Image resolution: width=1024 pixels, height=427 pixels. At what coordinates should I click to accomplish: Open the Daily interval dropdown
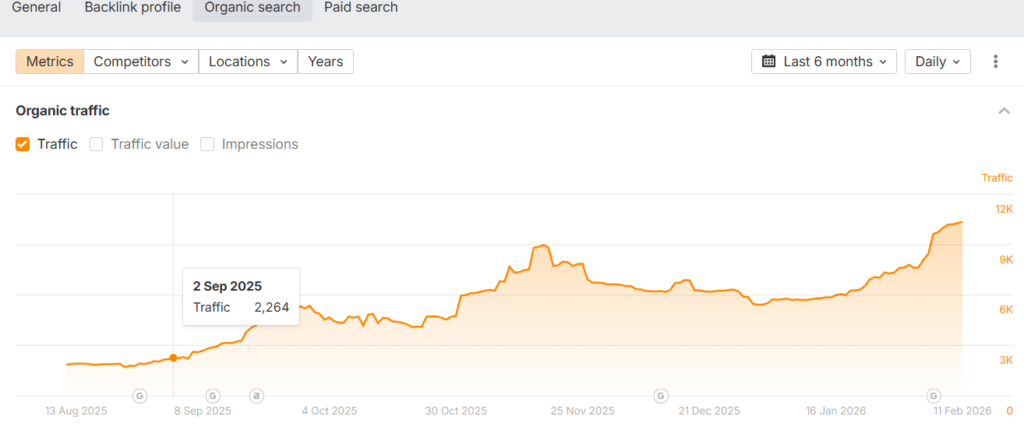[x=937, y=62]
